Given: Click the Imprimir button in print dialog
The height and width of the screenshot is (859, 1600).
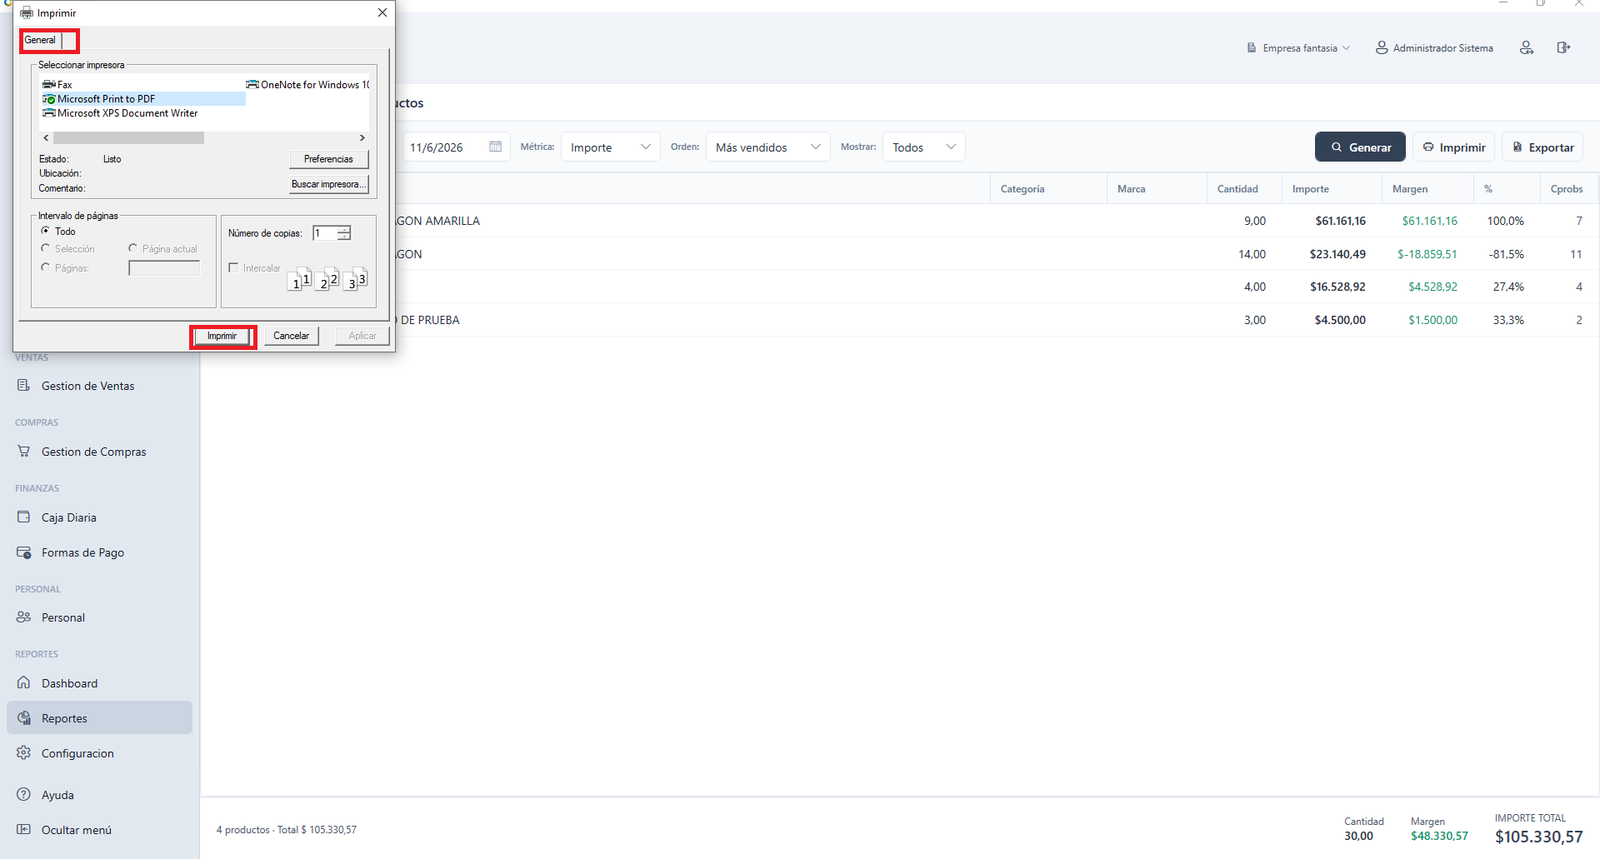Looking at the screenshot, I should click(x=222, y=336).
